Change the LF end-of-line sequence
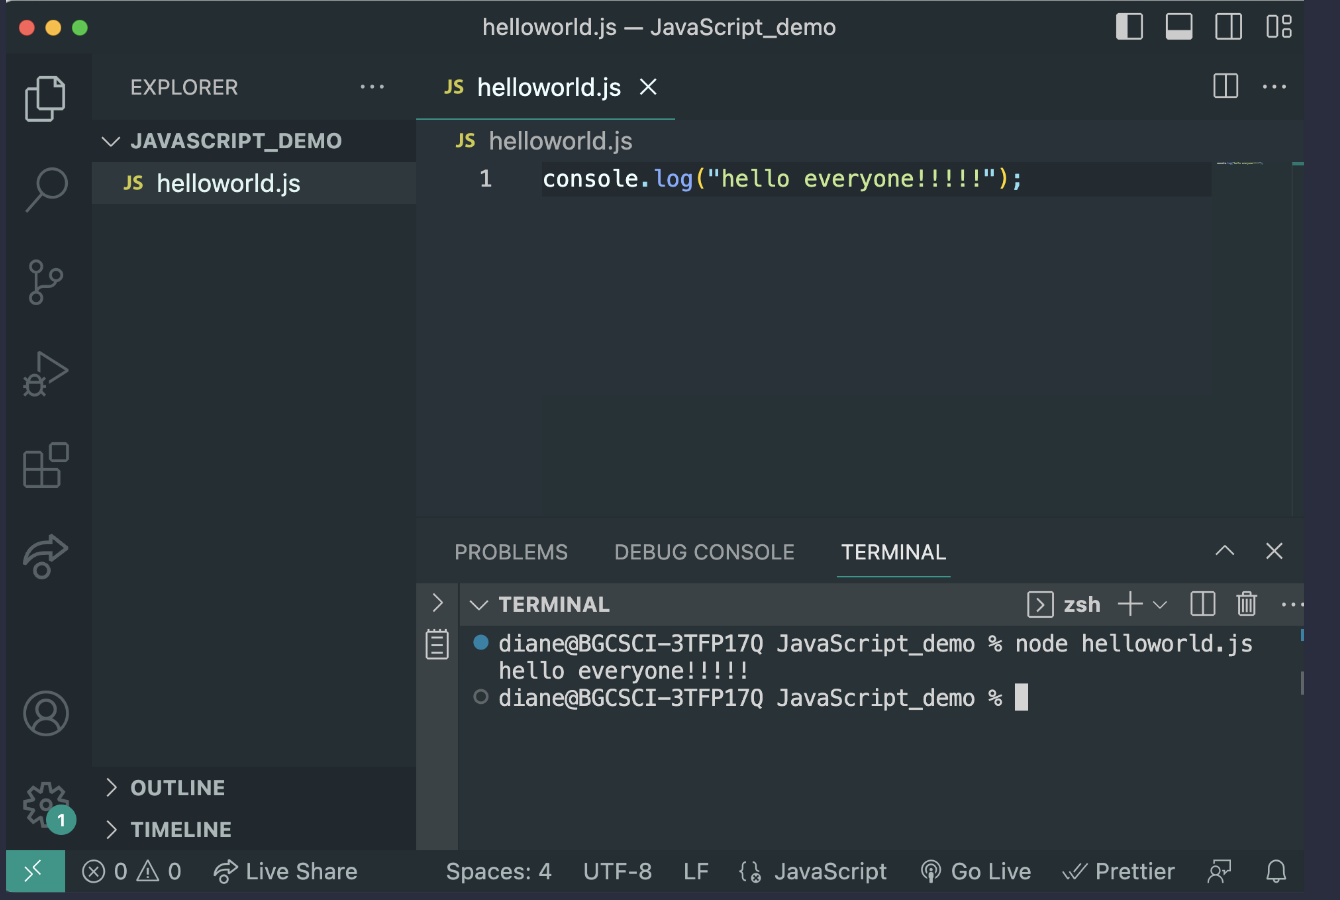 (x=696, y=872)
